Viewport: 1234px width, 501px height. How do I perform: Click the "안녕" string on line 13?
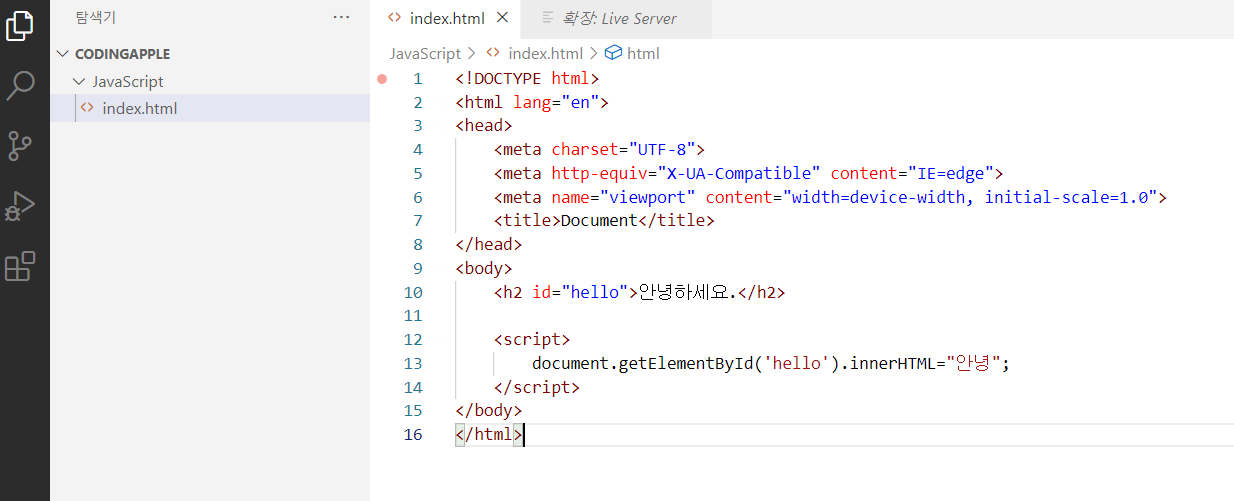coord(975,363)
